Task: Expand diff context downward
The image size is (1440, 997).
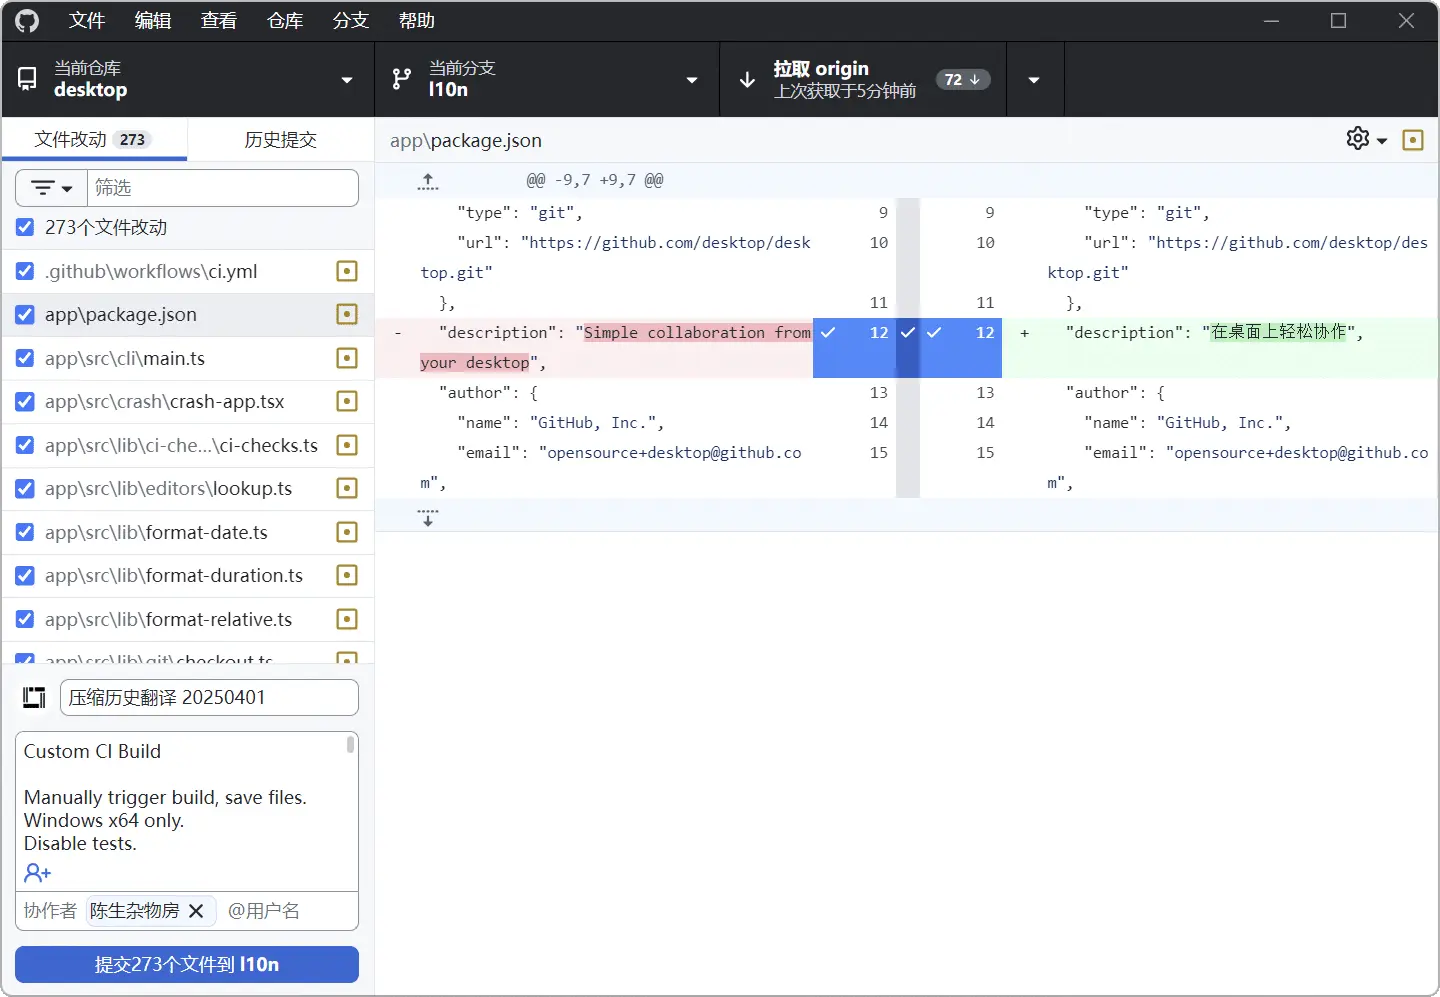Action: tap(428, 516)
